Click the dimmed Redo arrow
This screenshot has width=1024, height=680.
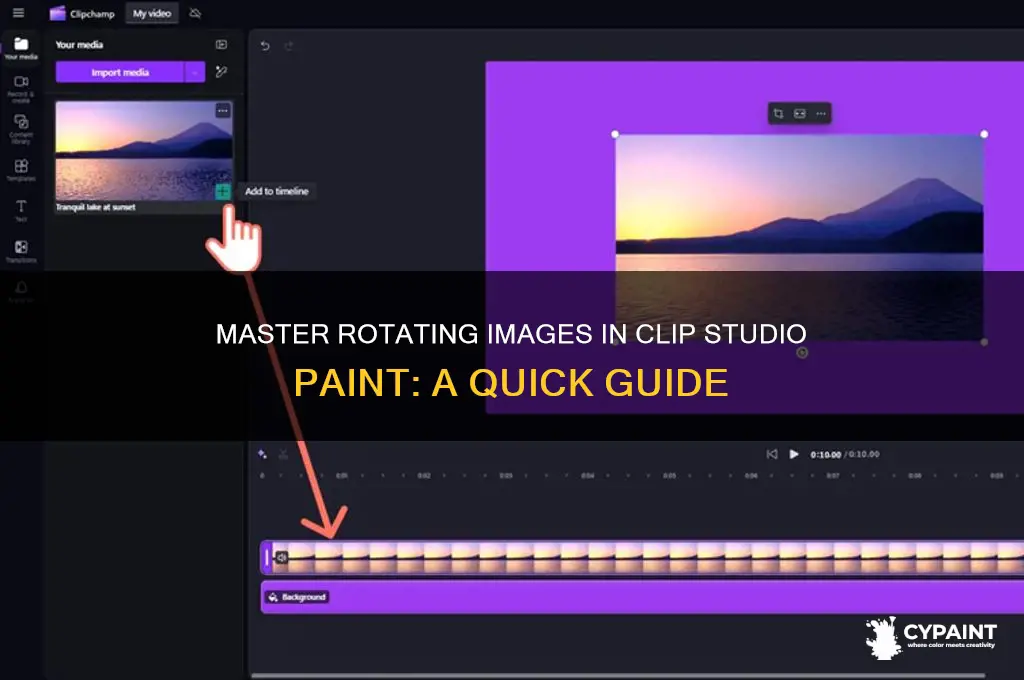coord(289,46)
